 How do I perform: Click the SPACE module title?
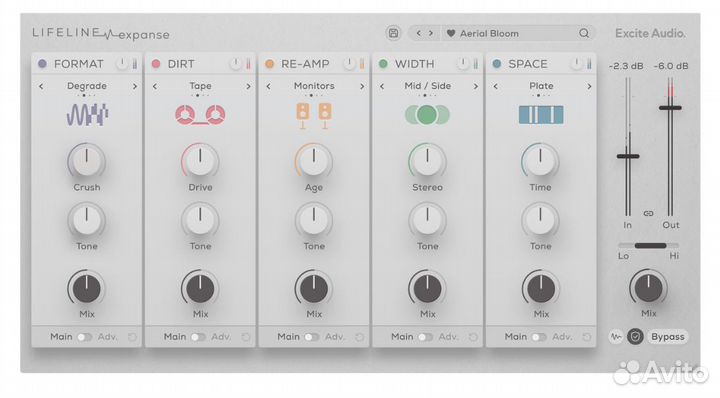pyautogui.click(x=528, y=64)
